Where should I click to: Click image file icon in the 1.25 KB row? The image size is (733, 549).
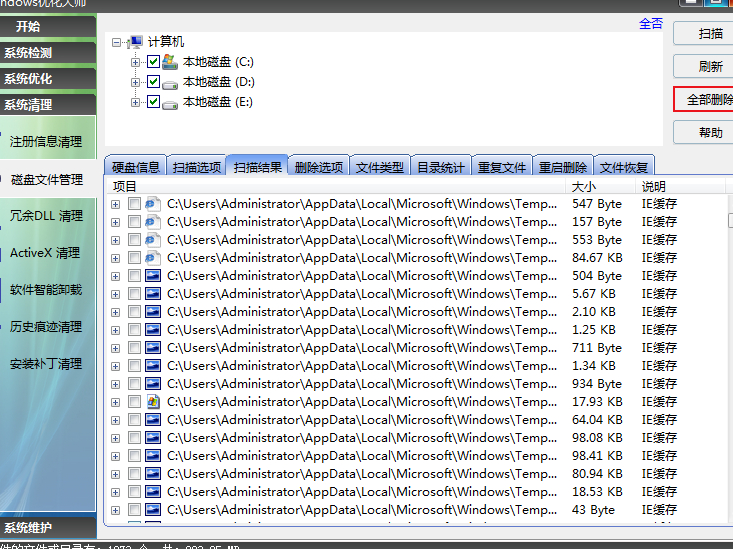pos(153,330)
